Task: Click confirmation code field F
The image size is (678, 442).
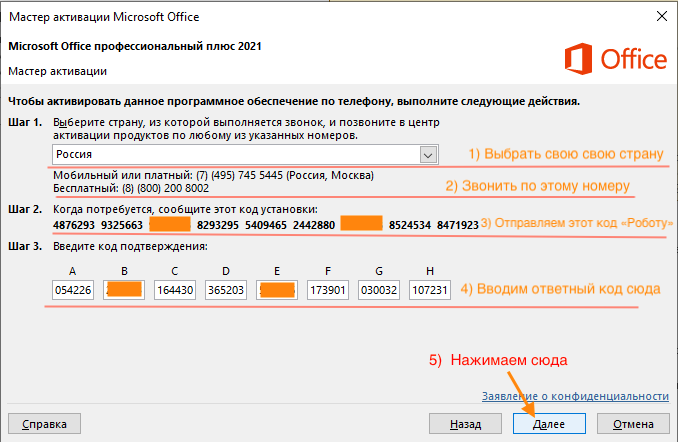Action: pos(328,290)
